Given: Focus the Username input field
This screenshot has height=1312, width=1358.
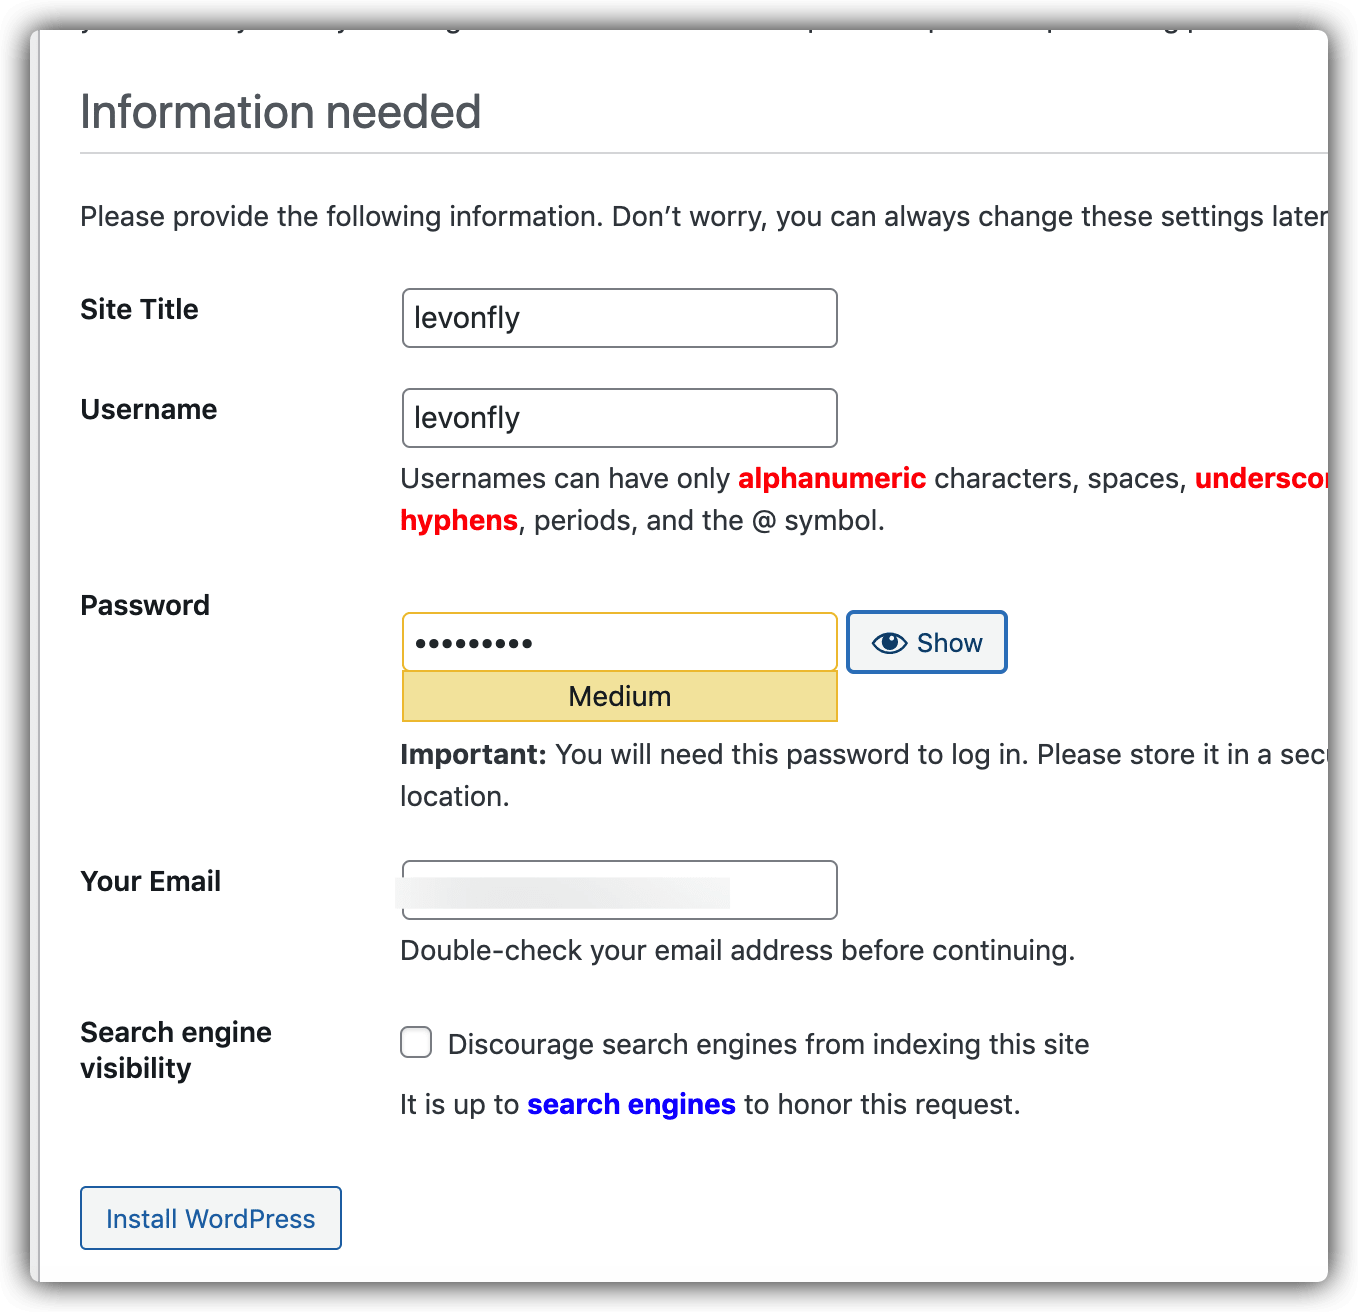Looking at the screenshot, I should 620,418.
